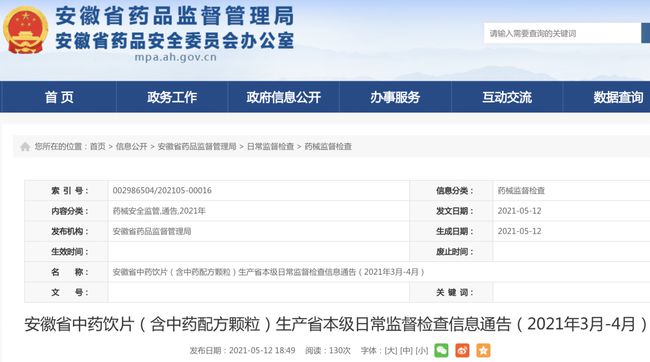This screenshot has height=362, width=650.
Task: Open the 政务工作 navigation tab
Action: (x=172, y=97)
